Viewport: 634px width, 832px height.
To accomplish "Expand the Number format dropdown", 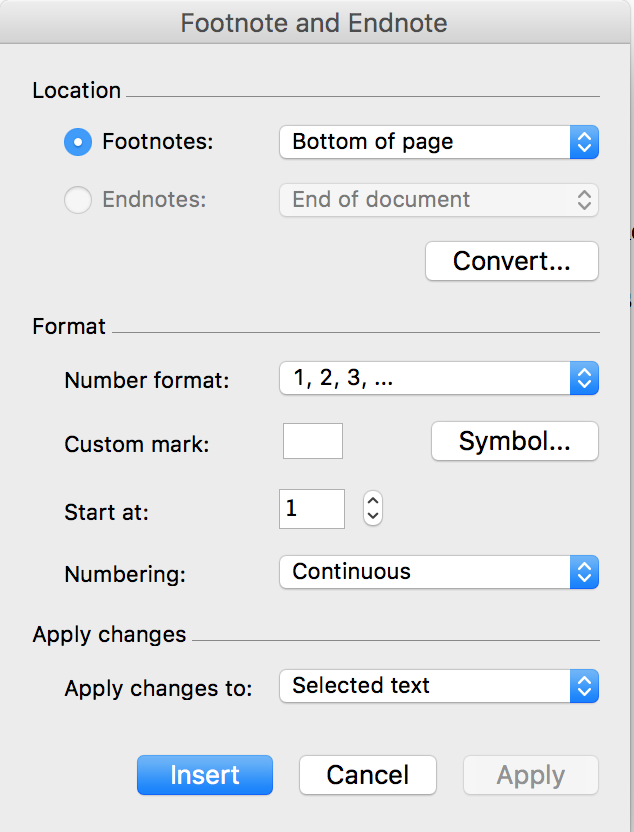I will [439, 378].
